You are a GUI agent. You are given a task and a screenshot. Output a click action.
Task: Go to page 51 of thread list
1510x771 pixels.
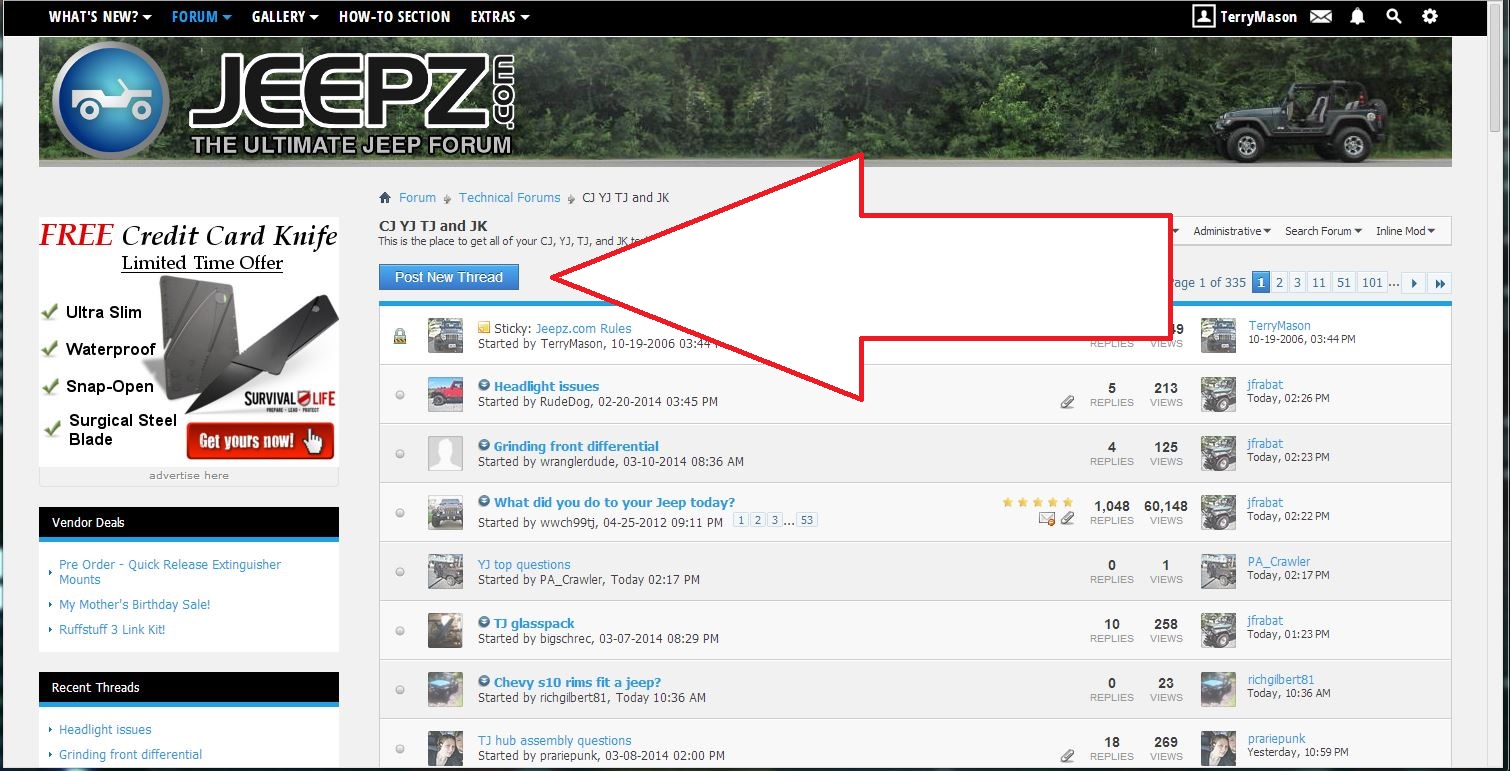(x=1344, y=283)
